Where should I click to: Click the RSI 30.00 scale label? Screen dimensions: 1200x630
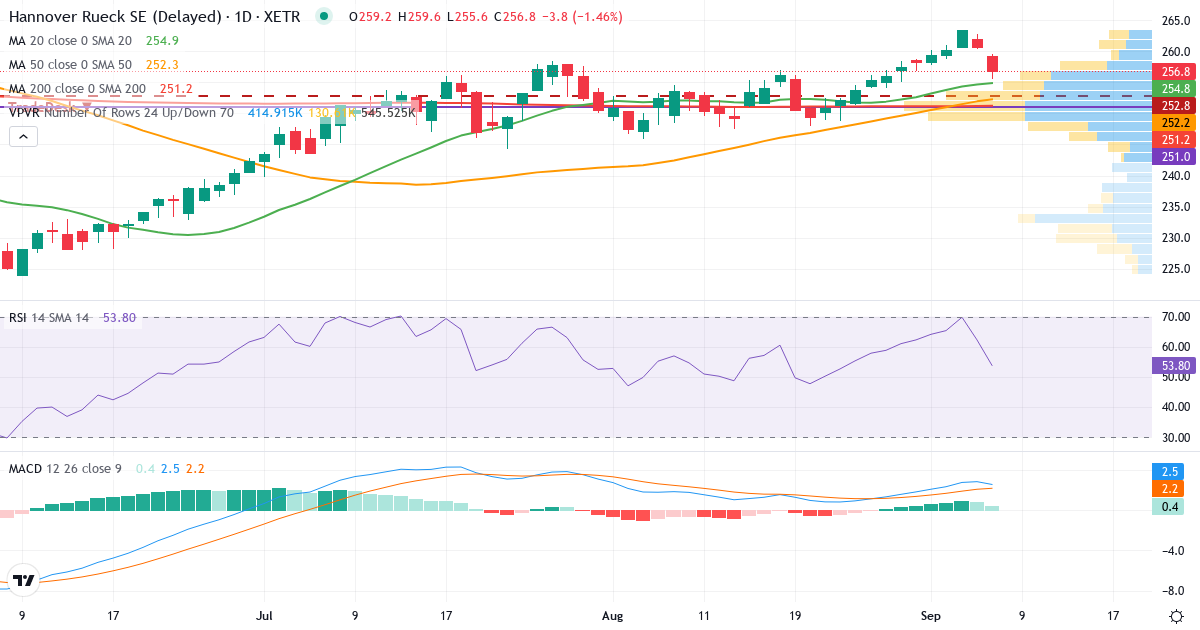pos(1175,438)
